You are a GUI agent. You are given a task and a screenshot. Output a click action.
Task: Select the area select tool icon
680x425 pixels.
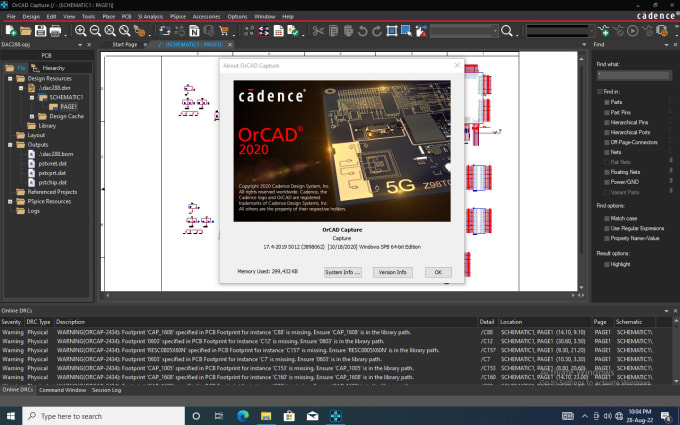coord(406,31)
